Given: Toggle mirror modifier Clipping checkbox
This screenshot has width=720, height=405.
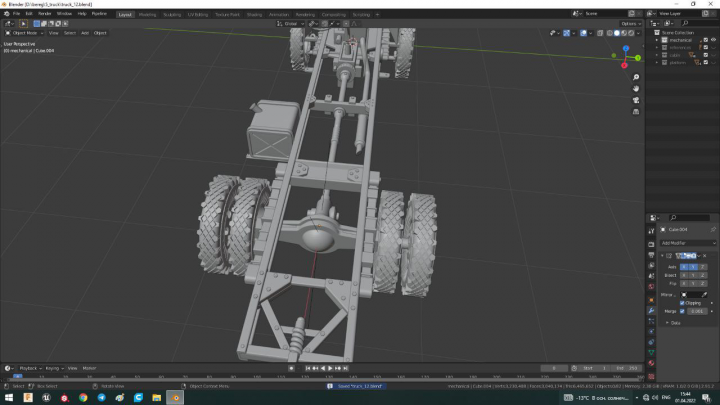Looking at the screenshot, I should pos(682,303).
